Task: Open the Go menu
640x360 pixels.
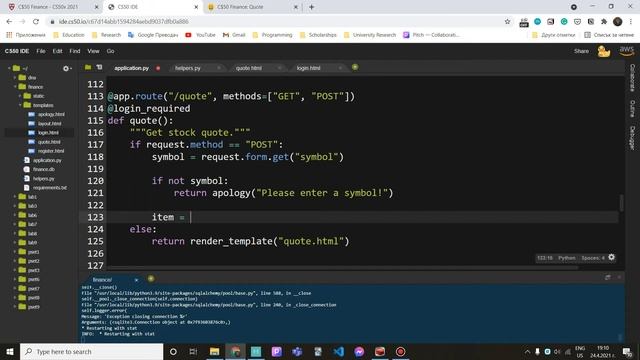Action: 111,51
